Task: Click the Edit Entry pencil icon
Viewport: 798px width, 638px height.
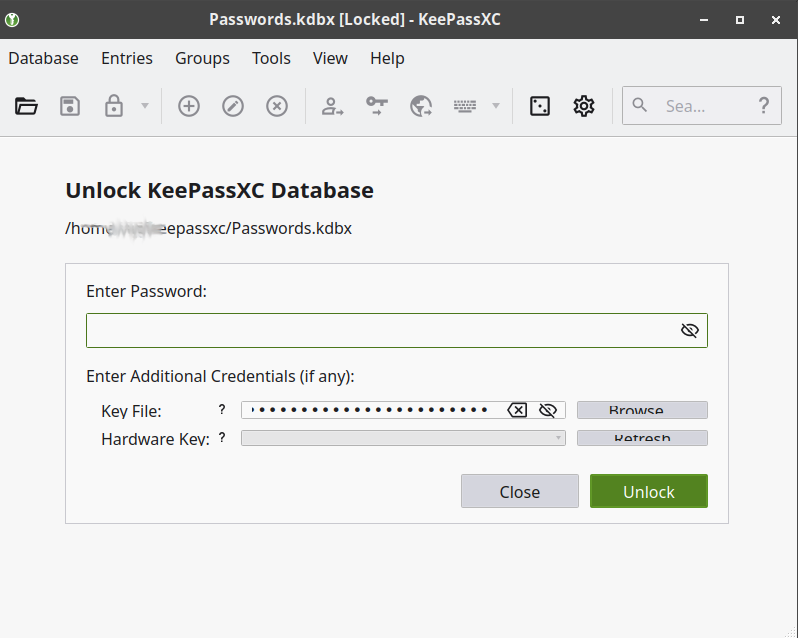Action: pyautogui.click(x=233, y=106)
